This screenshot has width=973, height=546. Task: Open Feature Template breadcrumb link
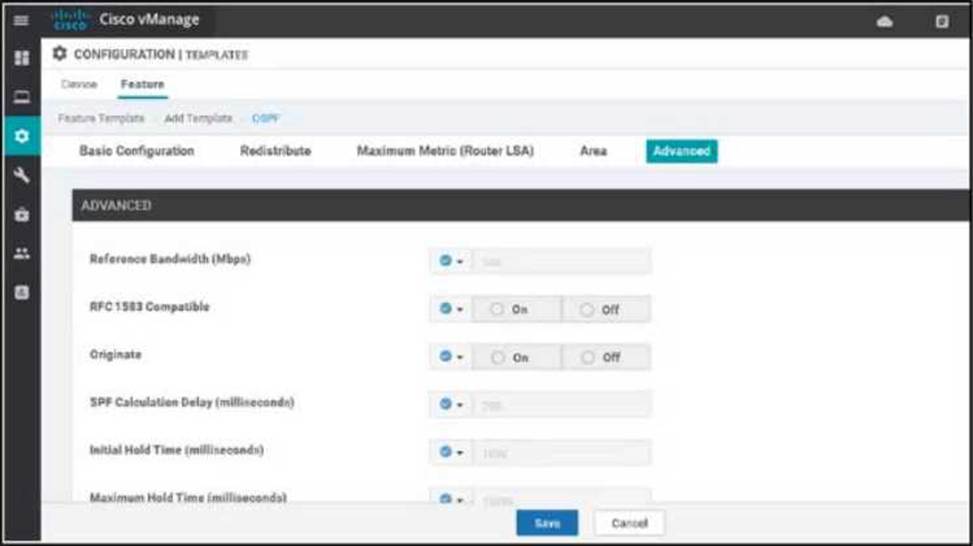[101, 118]
